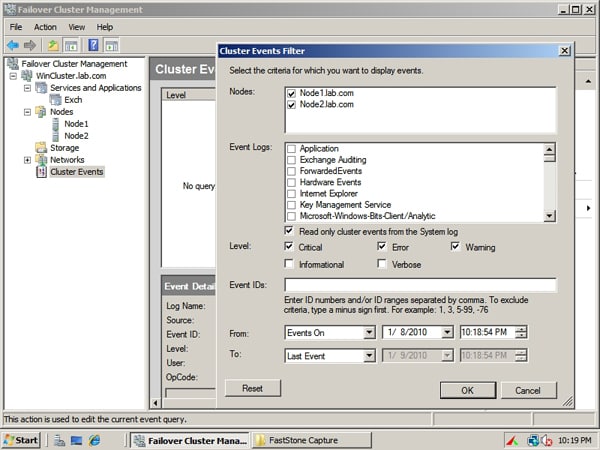Image resolution: width=600 pixels, height=450 pixels.
Task: Open the File menu
Action: [16, 27]
